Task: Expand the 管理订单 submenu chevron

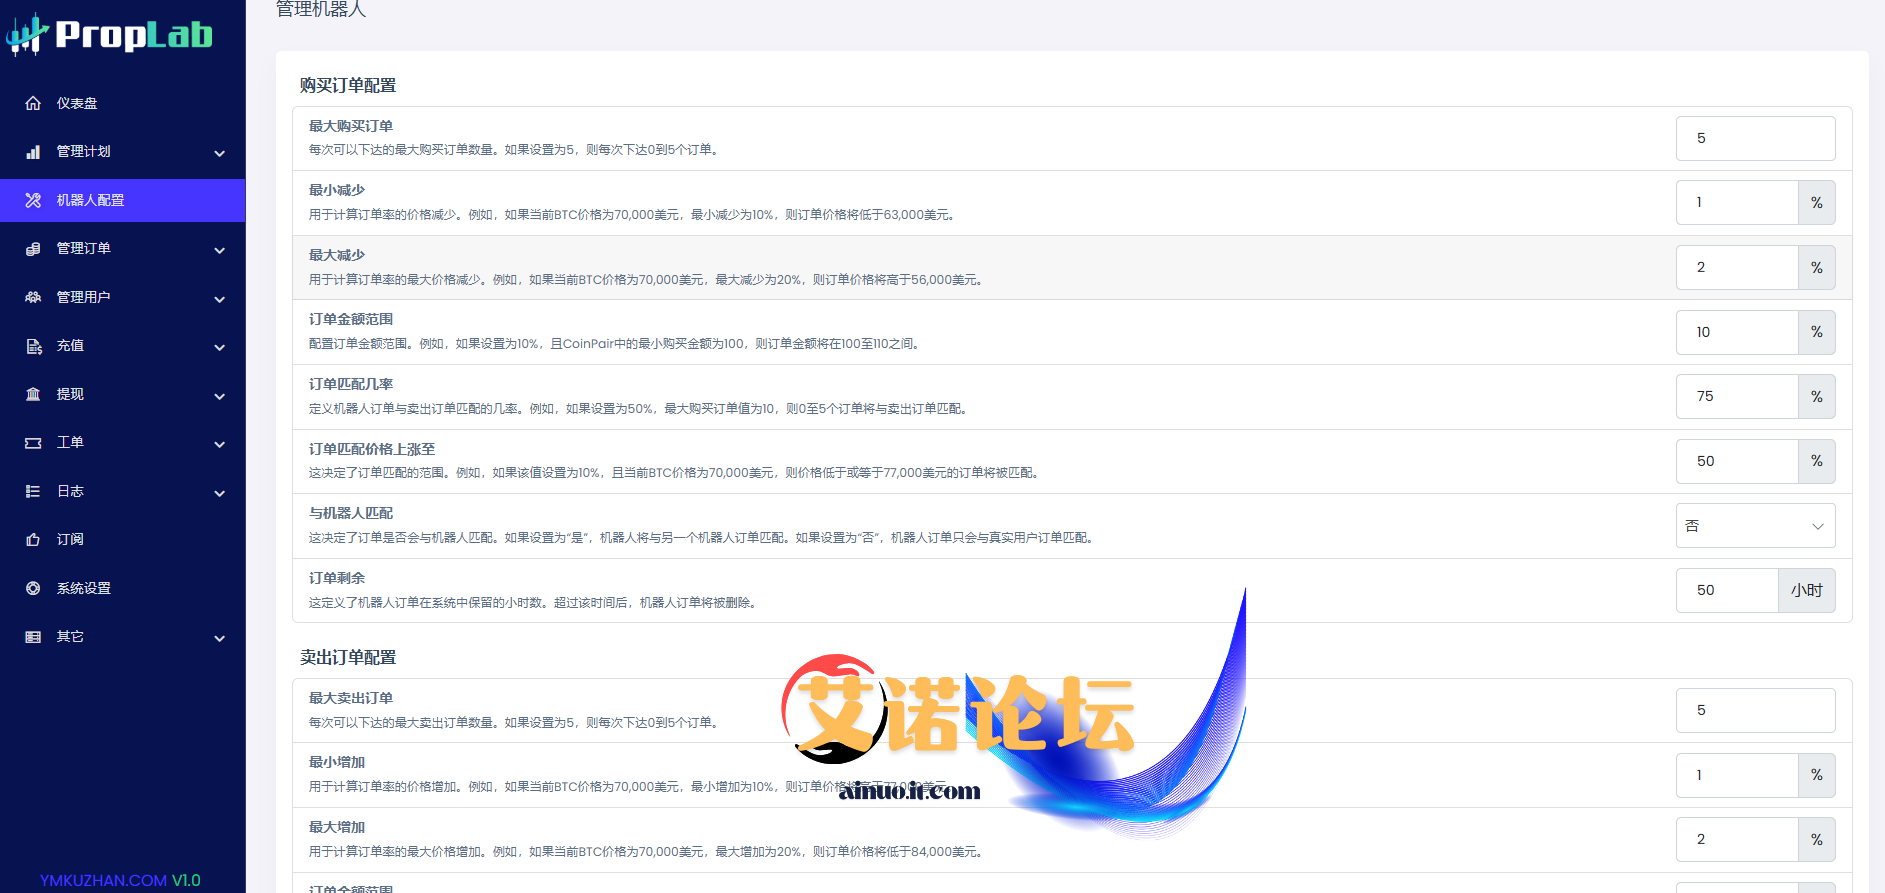Action: [220, 250]
